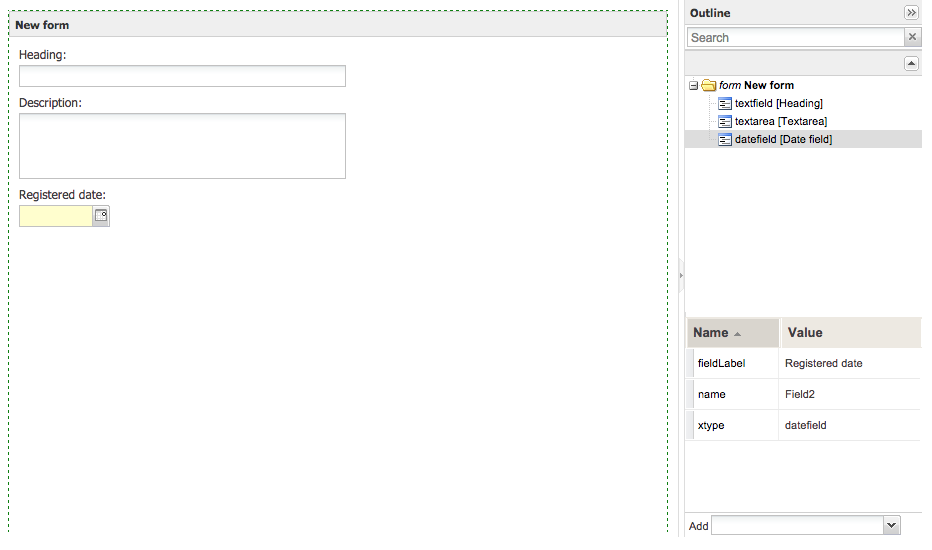This screenshot has height=550, width=932.
Task: Click the textarea [Textarea] node icon
Action: [725, 121]
